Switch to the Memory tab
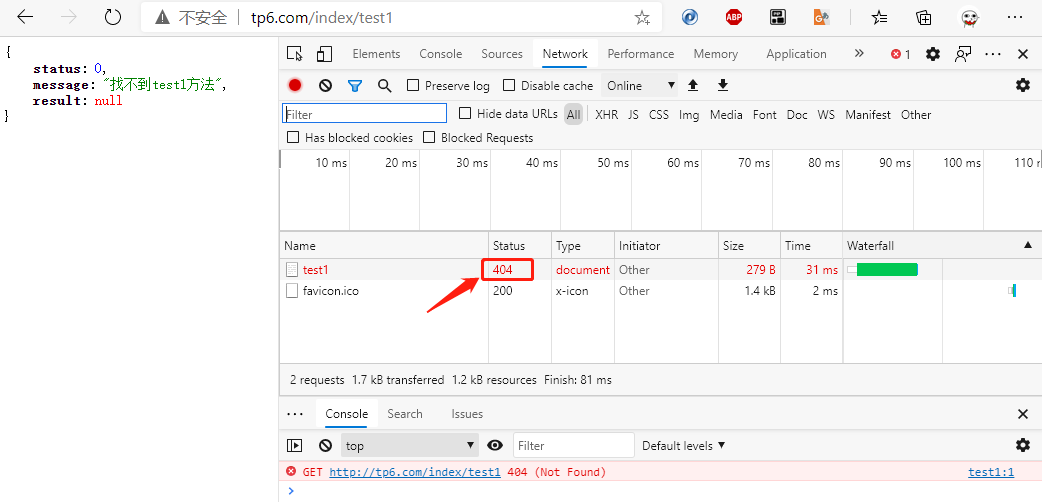The height and width of the screenshot is (502, 1042). [716, 54]
